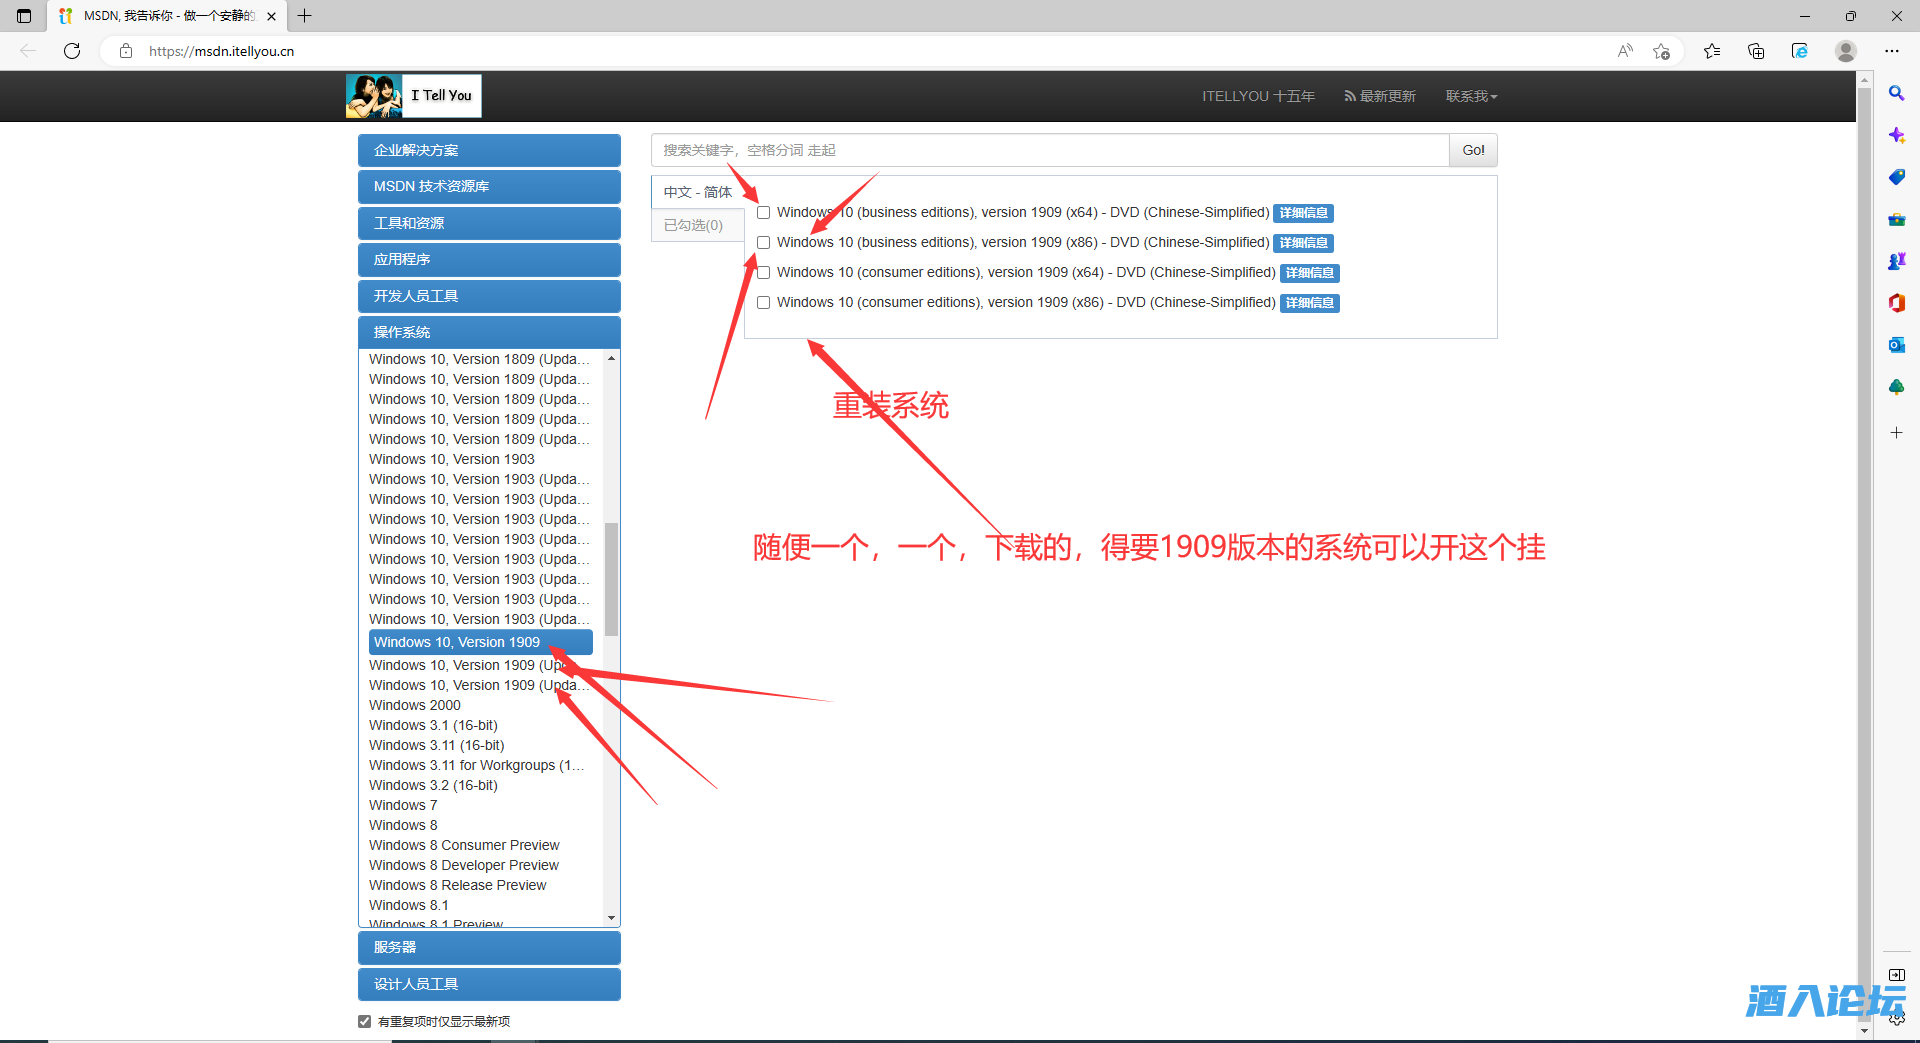Screen dimensions: 1920x1043
Task: Expand the 企业解决方案 category
Action: [489, 150]
